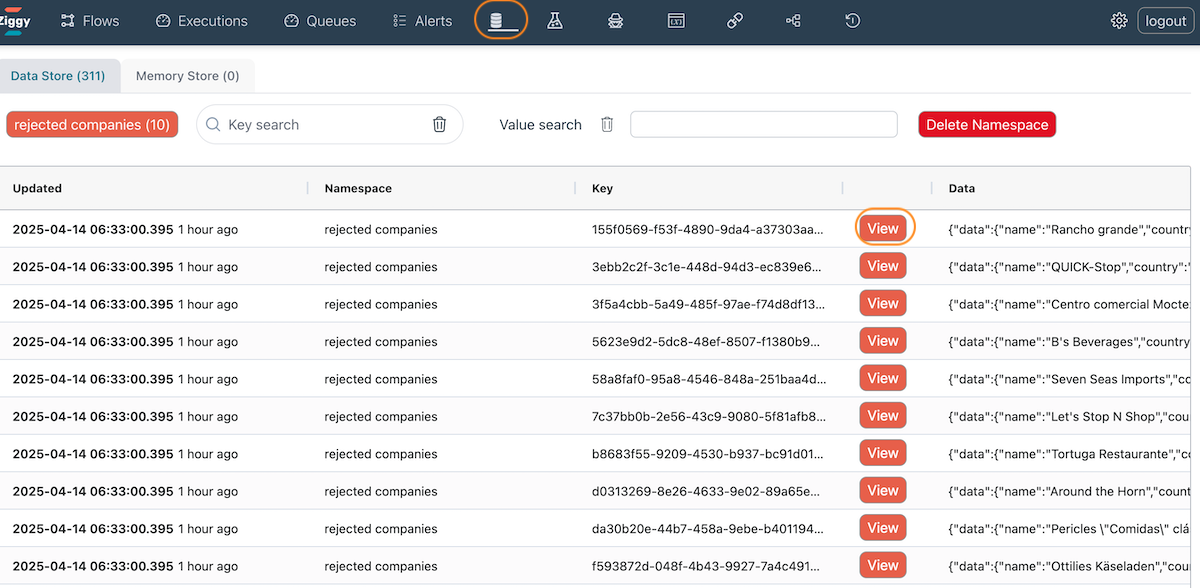
Task: Navigate to Queues
Action: pos(320,21)
